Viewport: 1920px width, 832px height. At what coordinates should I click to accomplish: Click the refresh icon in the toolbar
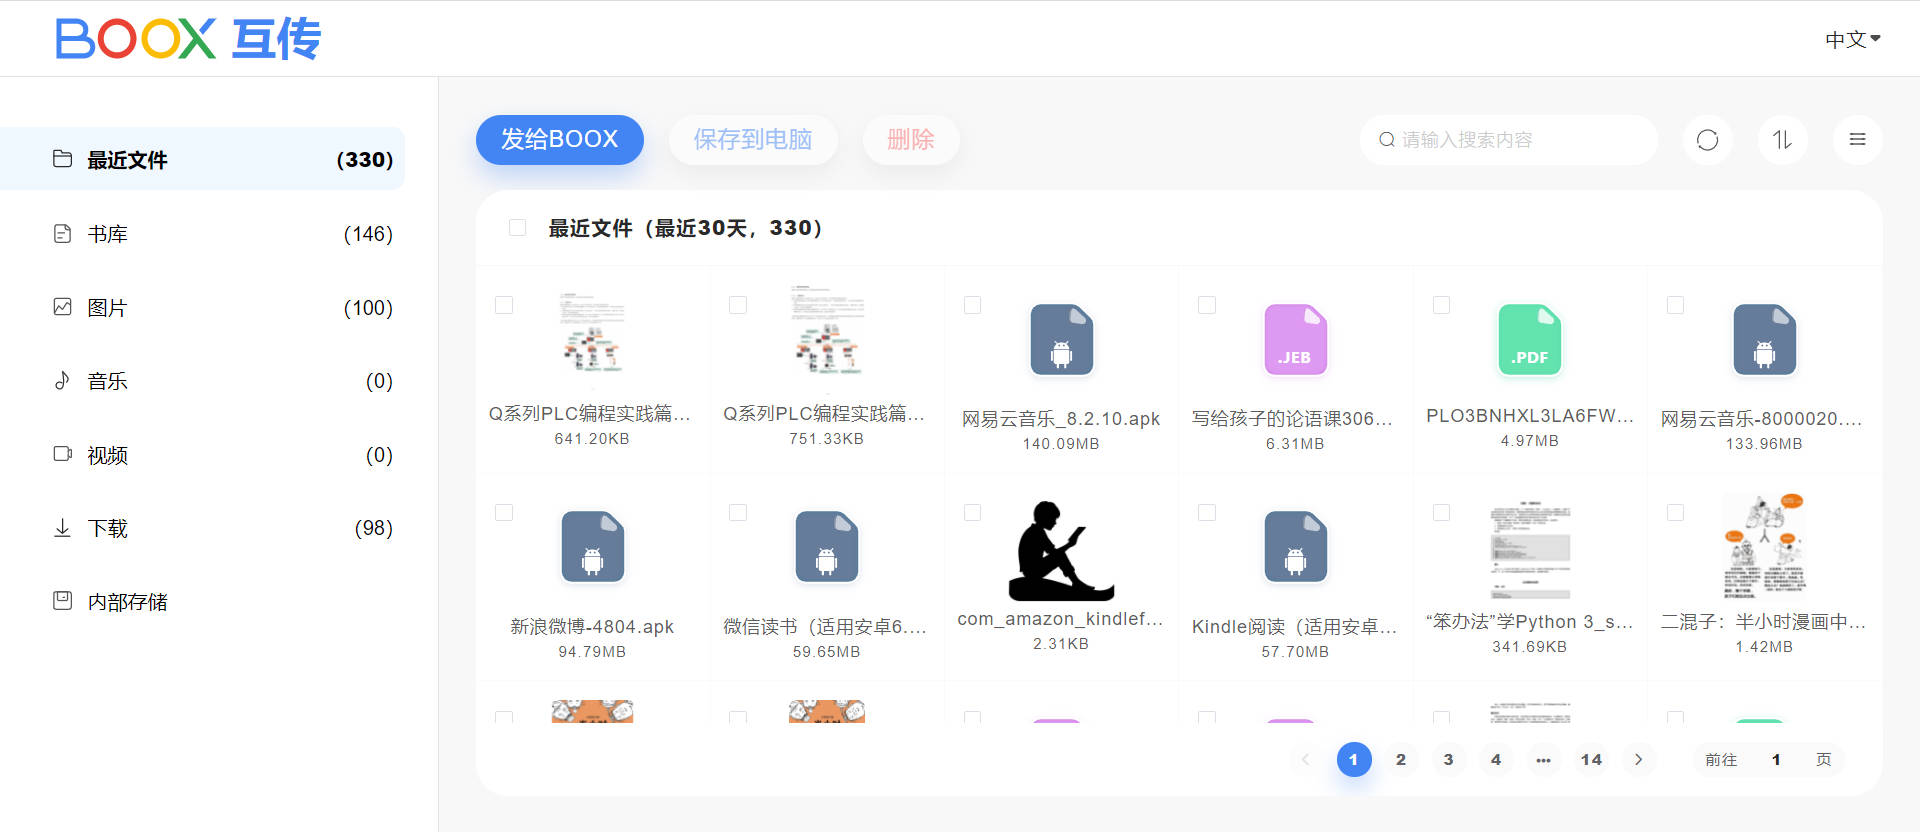(1707, 140)
